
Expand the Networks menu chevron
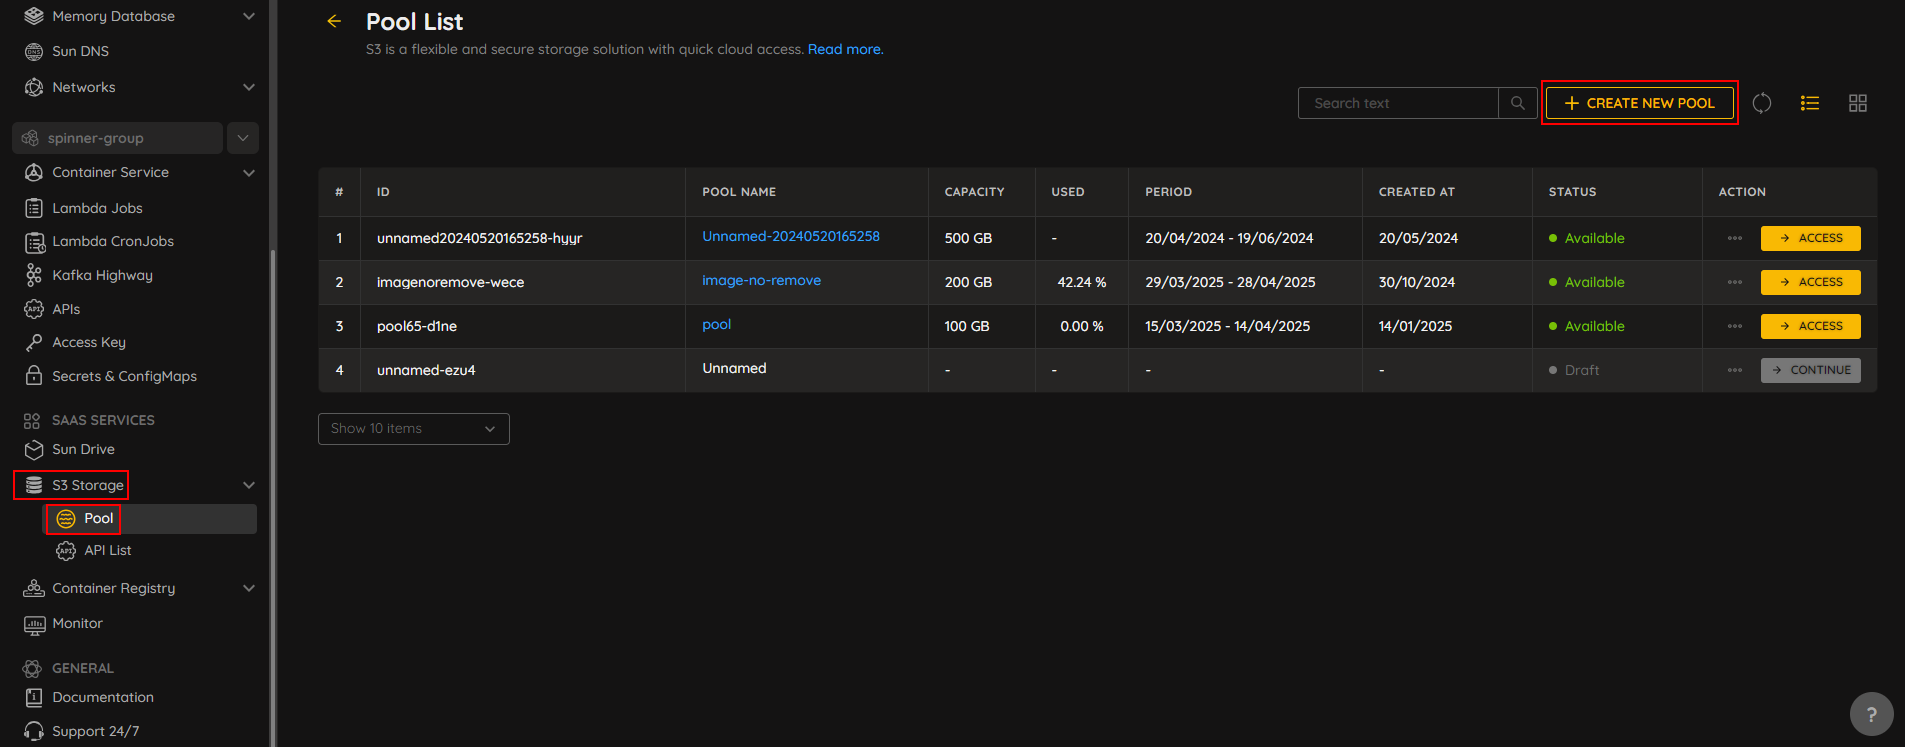click(x=249, y=87)
